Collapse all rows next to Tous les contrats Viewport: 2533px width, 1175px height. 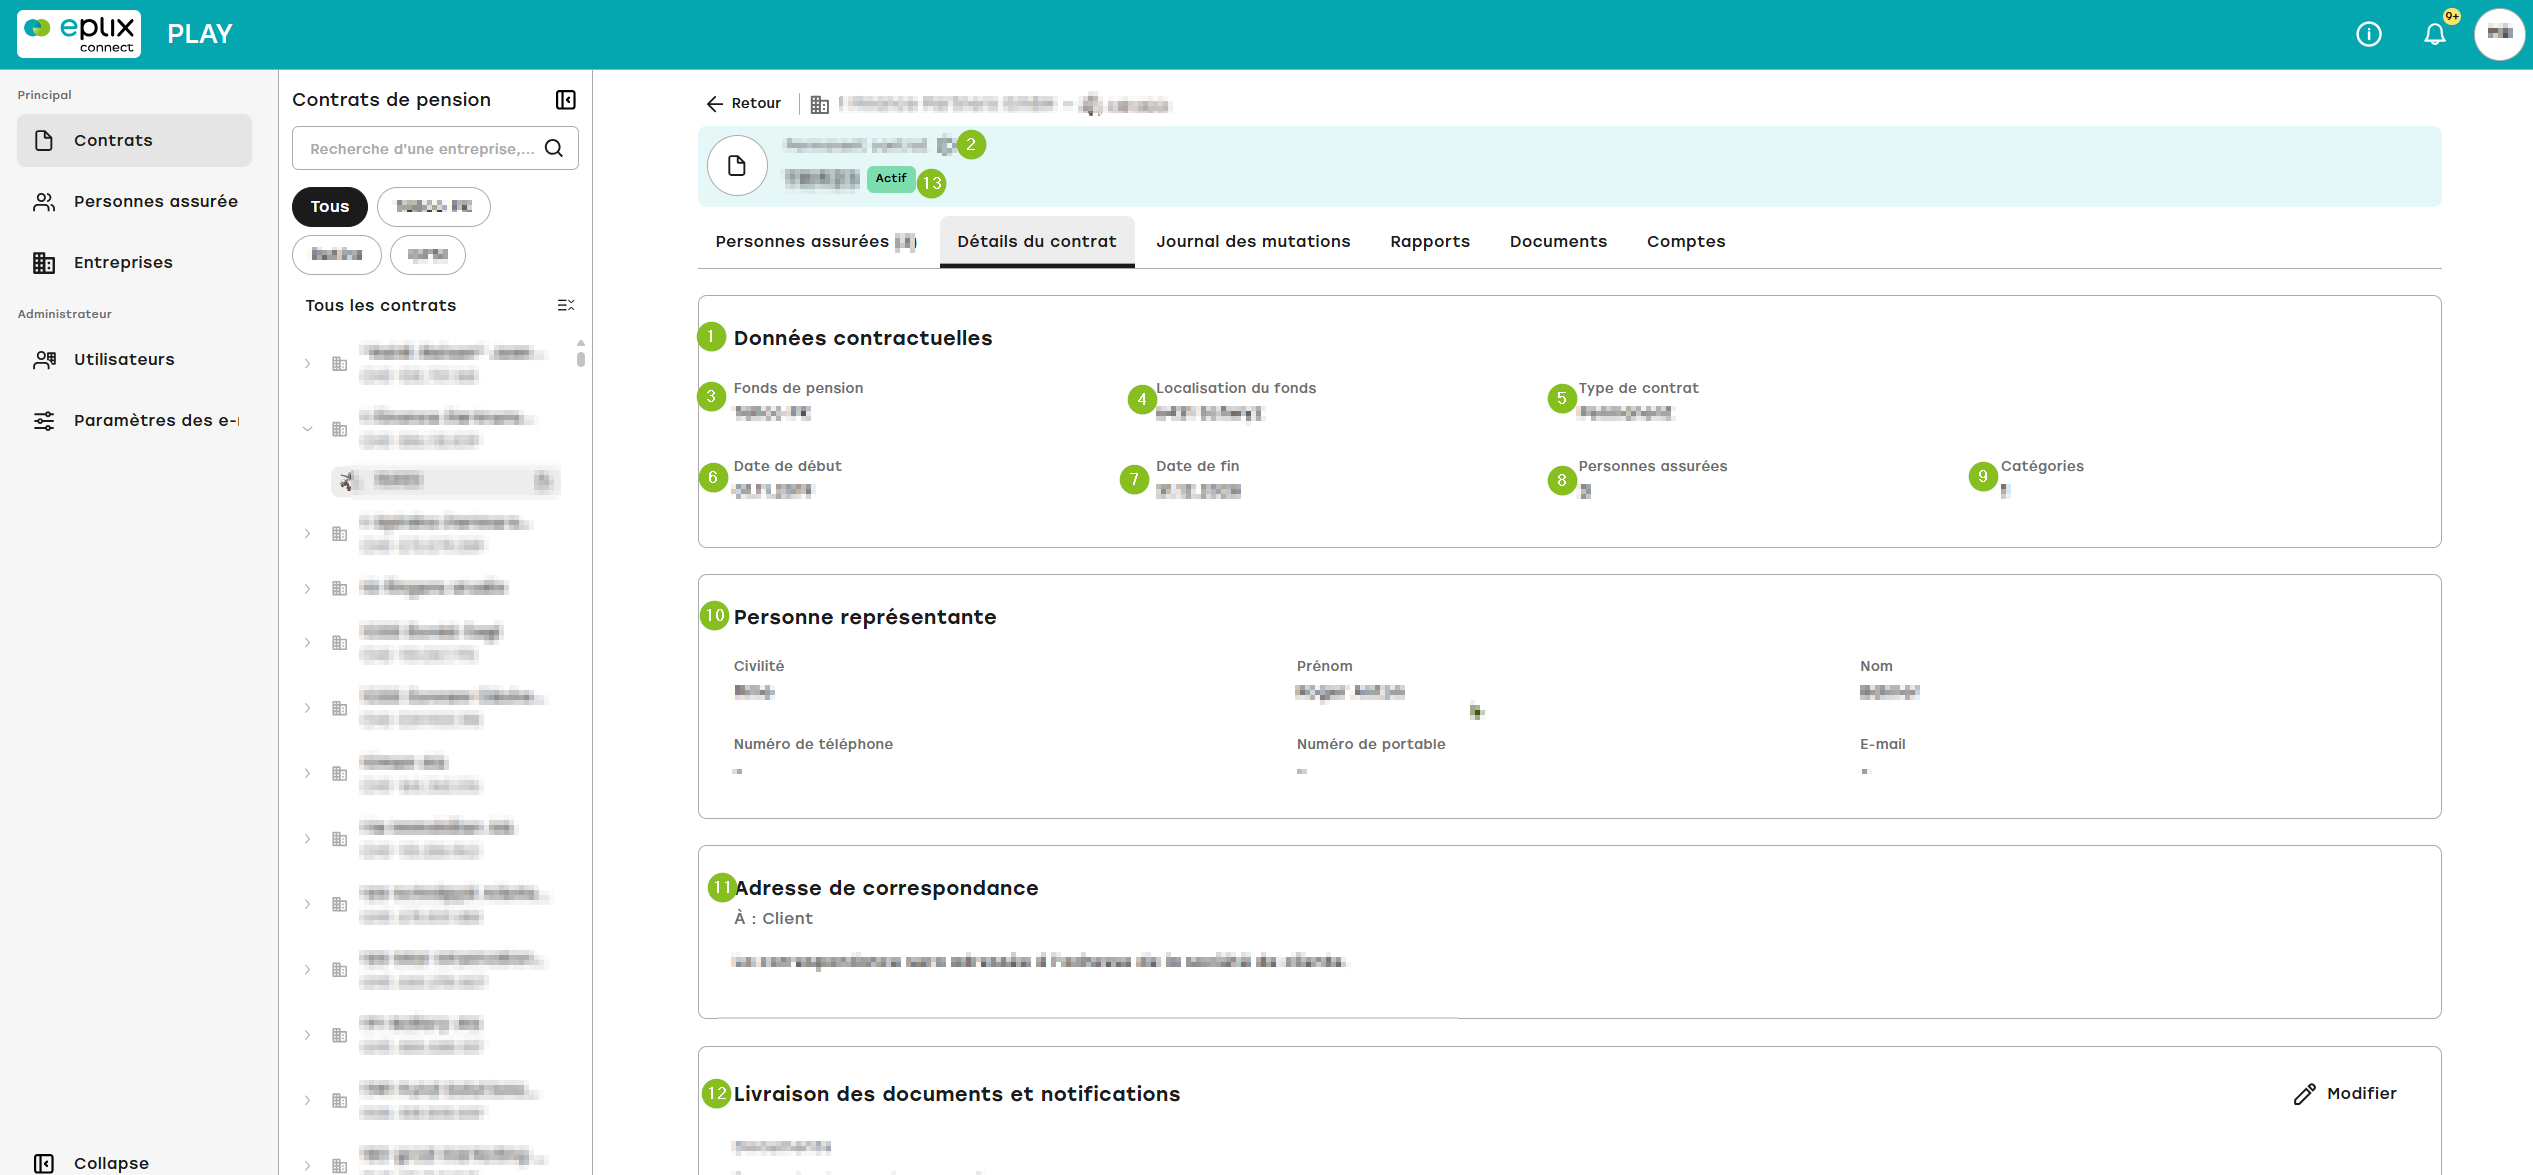565,305
